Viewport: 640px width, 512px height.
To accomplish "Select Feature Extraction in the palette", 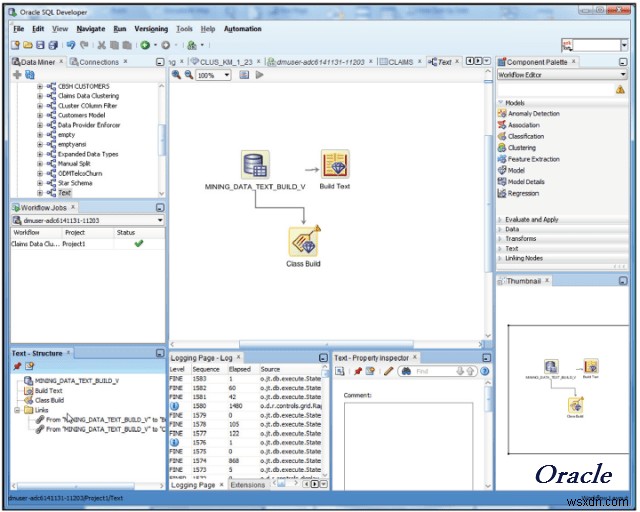I will 534,159.
